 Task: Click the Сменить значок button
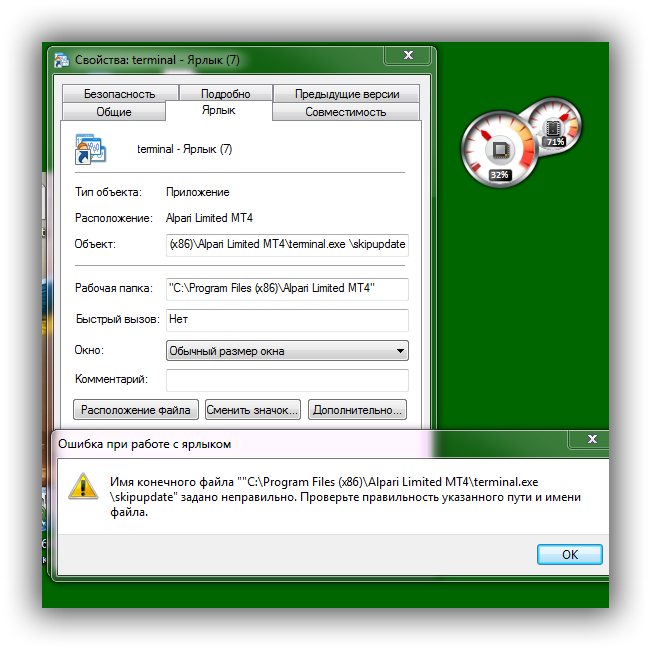click(252, 410)
